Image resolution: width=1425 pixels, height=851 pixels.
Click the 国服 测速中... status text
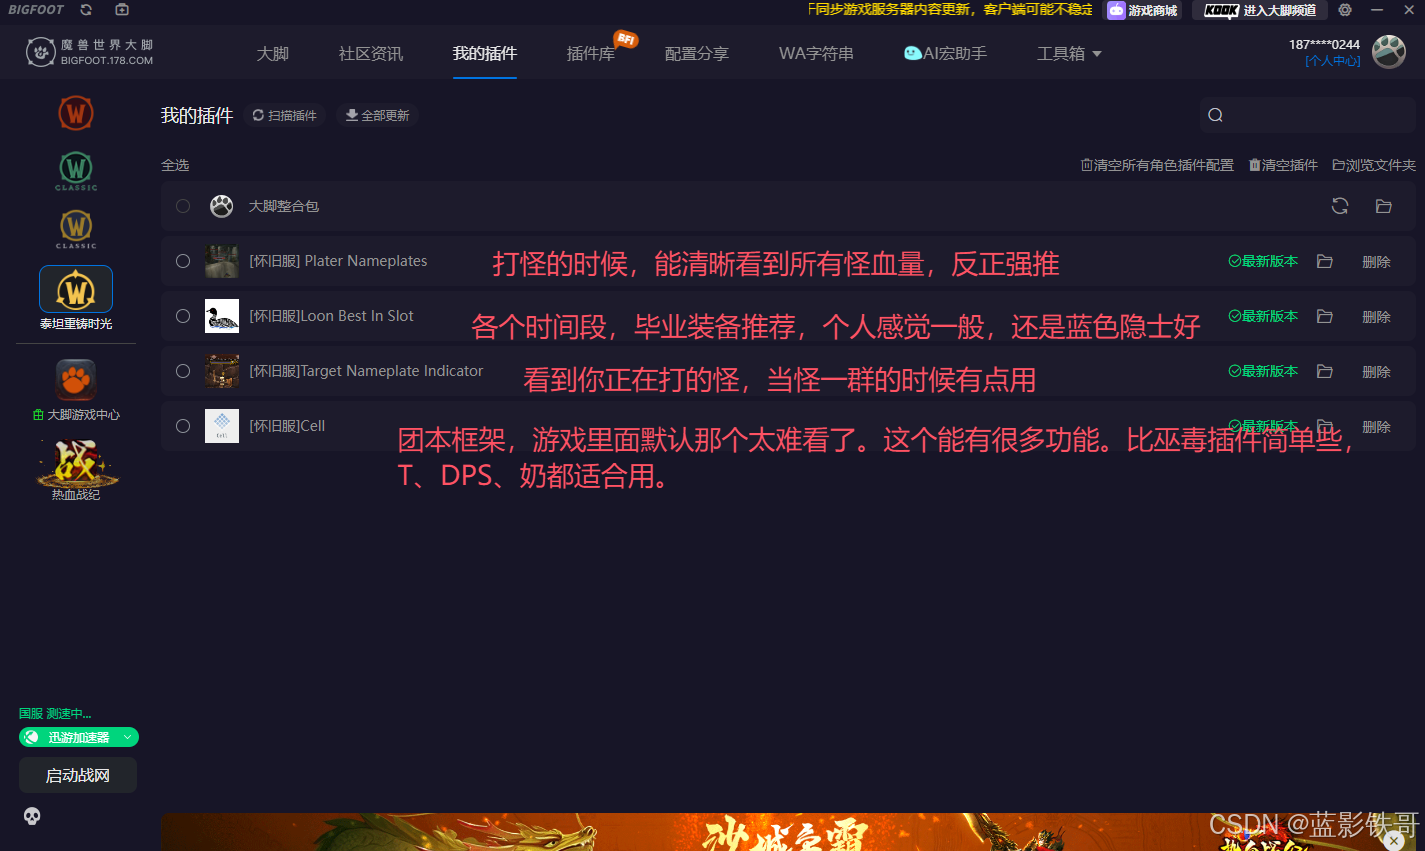click(x=55, y=714)
